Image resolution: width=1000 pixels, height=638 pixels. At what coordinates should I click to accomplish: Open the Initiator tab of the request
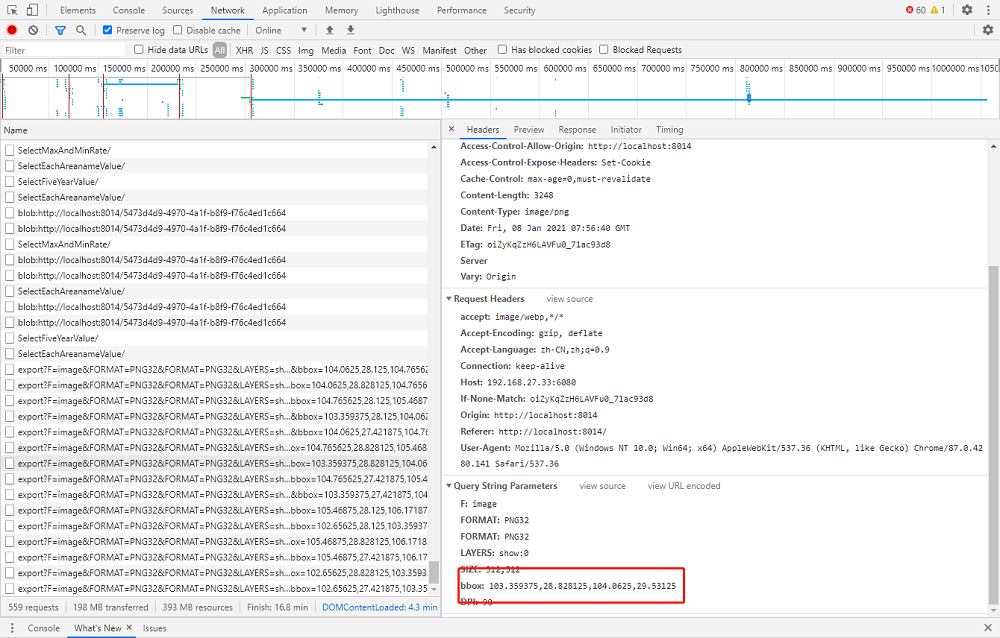626,130
